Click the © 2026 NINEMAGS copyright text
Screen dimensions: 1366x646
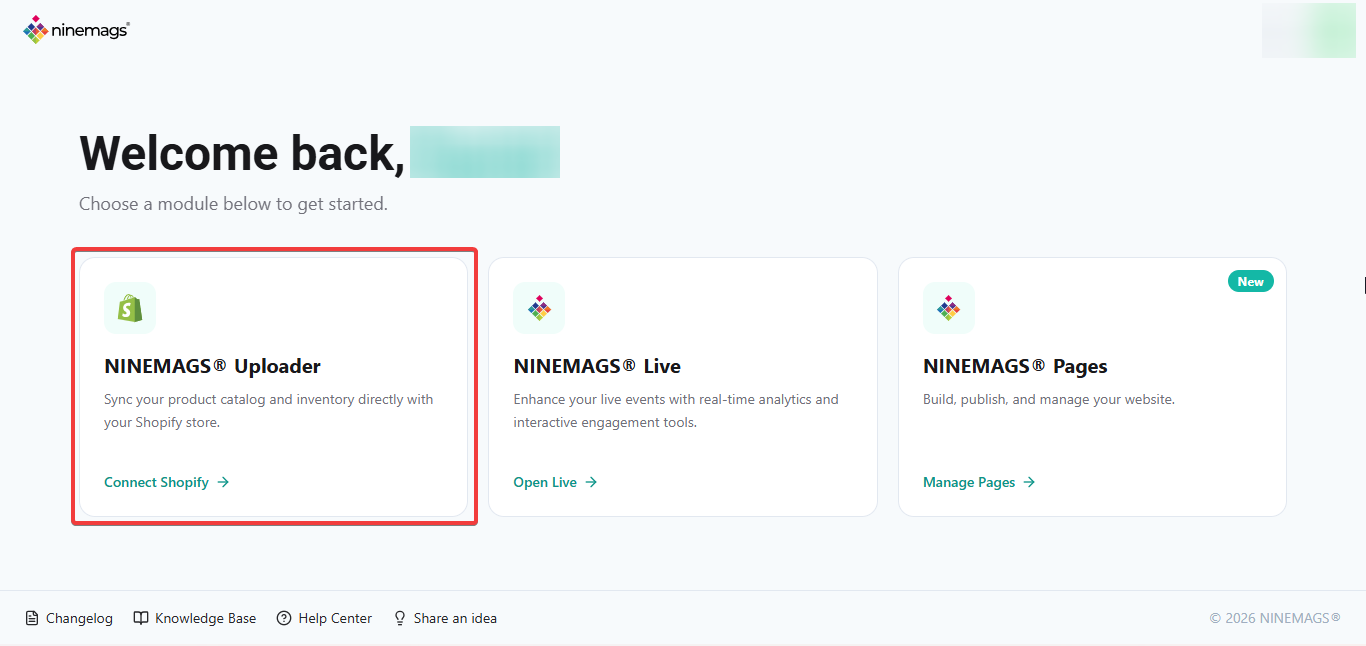pos(1275,618)
